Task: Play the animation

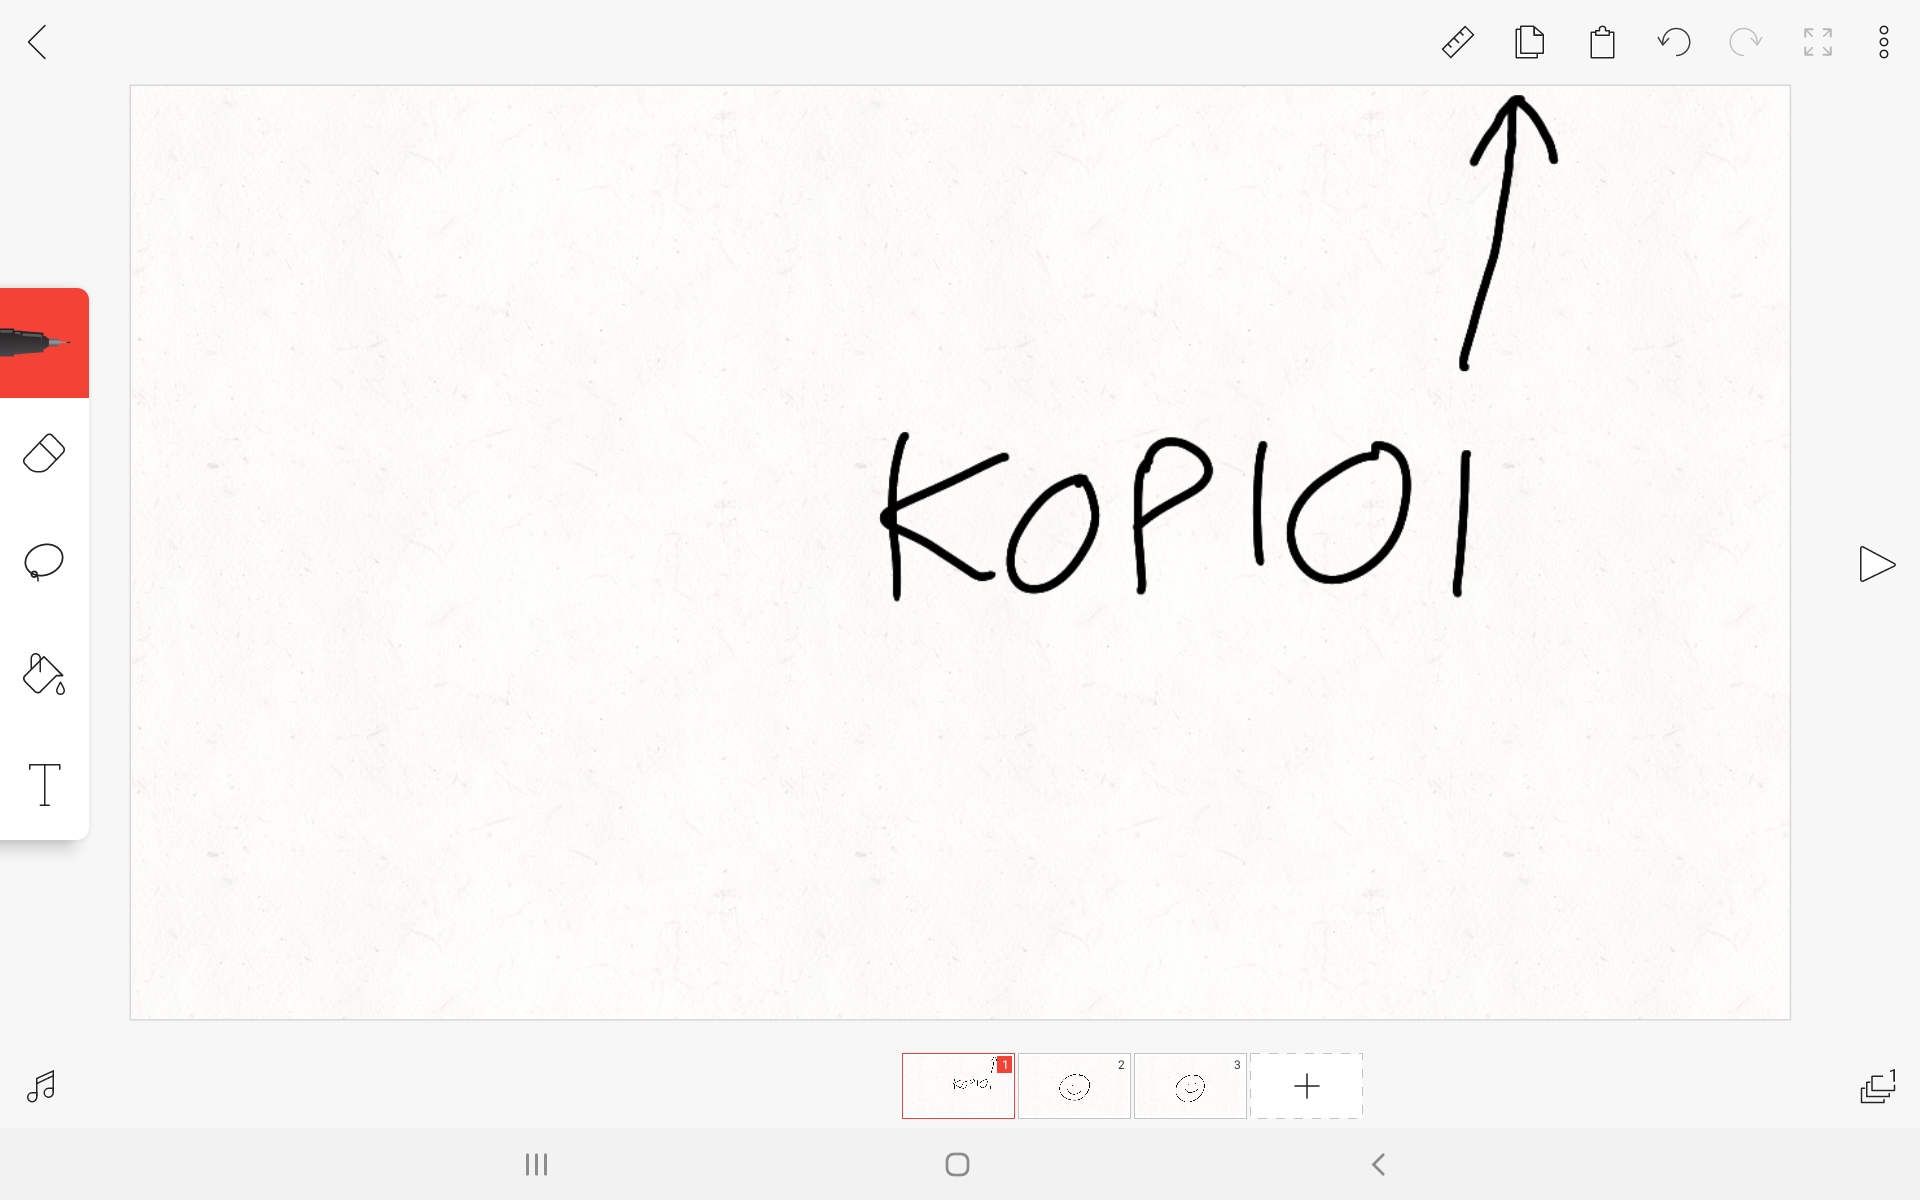Action: coord(1876,564)
